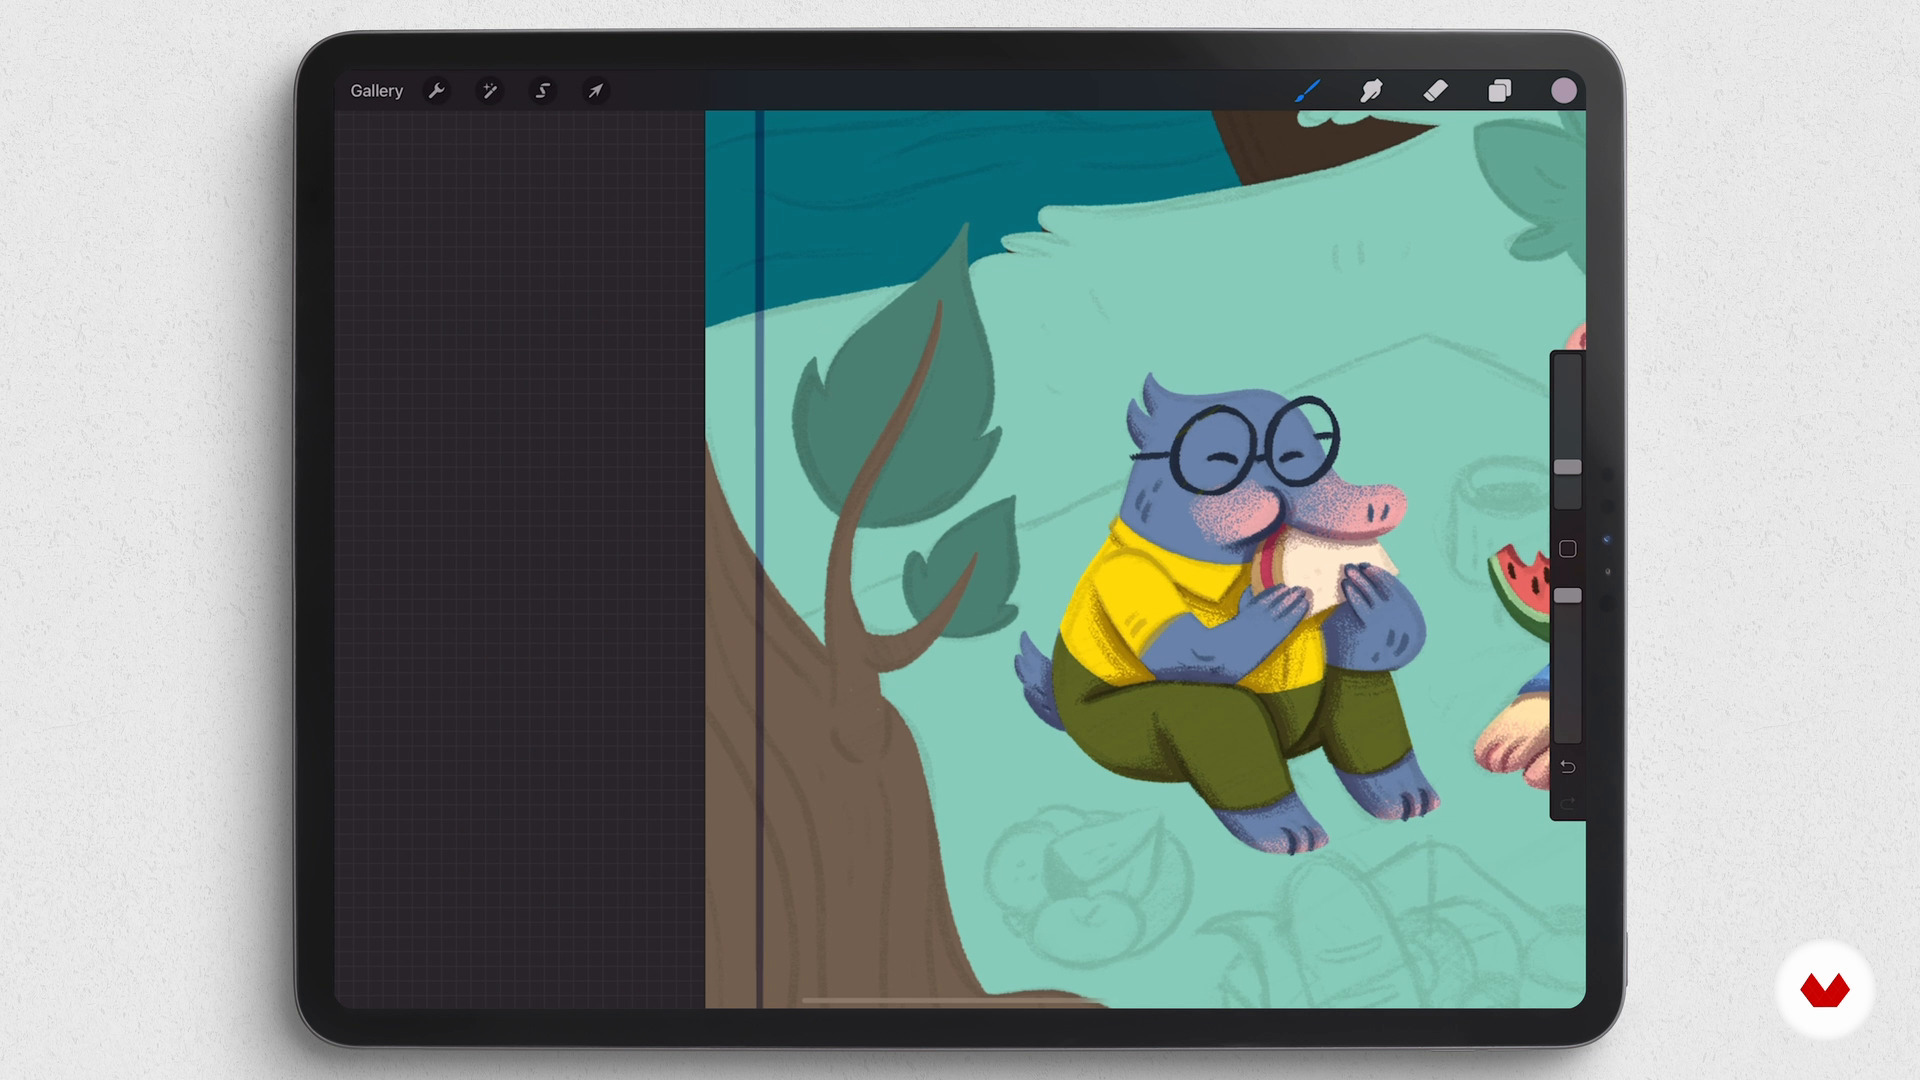Click the brush opacity slider handle
Screen dimensions: 1920x1080
pyautogui.click(x=1567, y=596)
